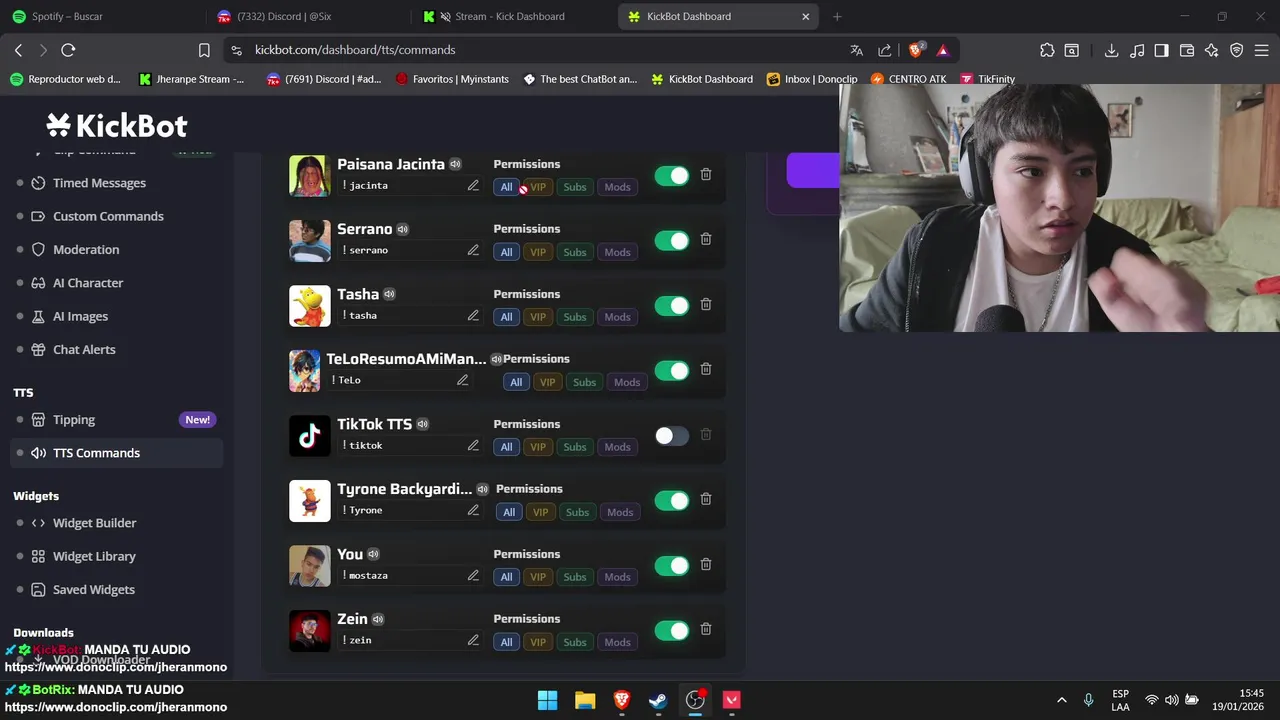Delete the Tasha voice with trash icon
The width and height of the screenshot is (1280, 720).
pyautogui.click(x=706, y=304)
